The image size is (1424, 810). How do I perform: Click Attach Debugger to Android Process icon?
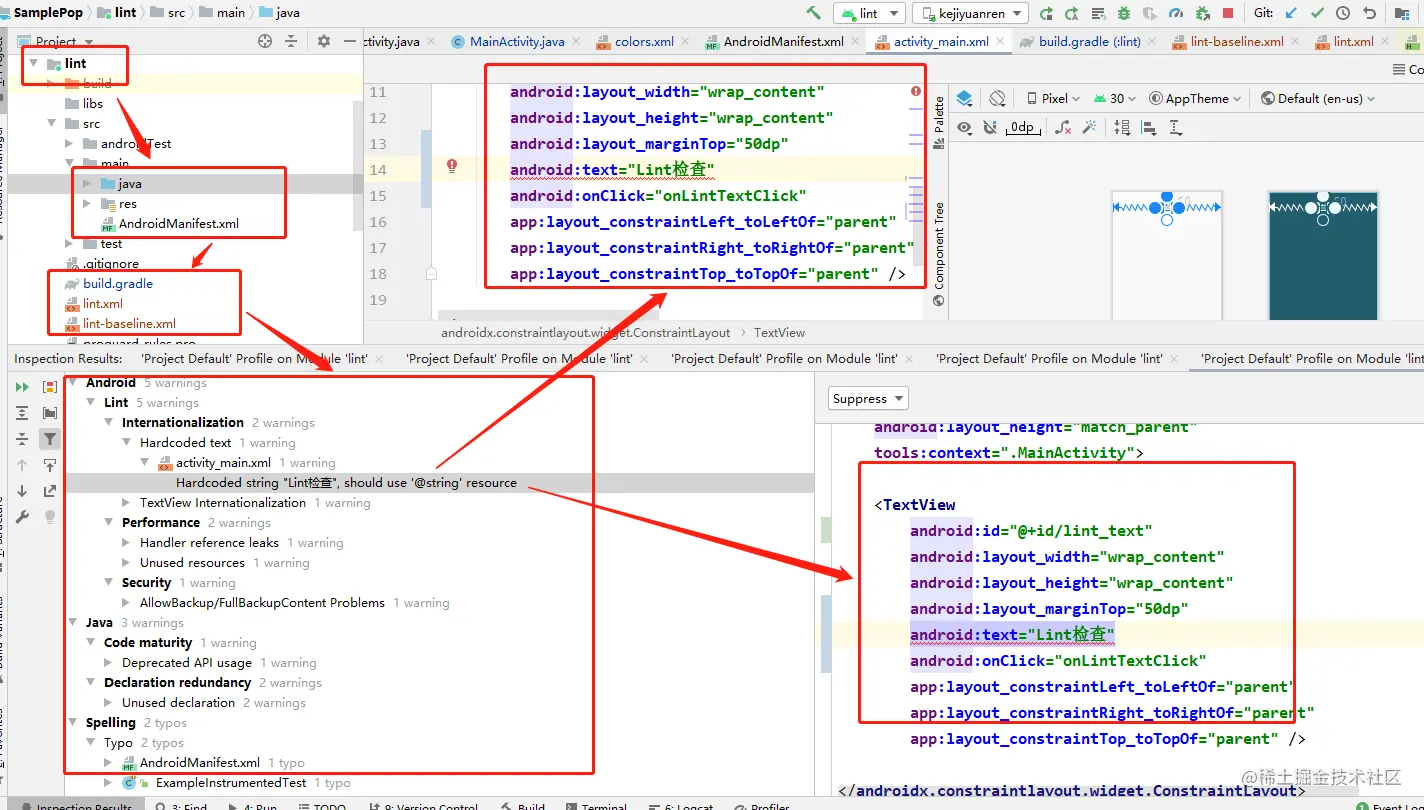coord(1202,13)
